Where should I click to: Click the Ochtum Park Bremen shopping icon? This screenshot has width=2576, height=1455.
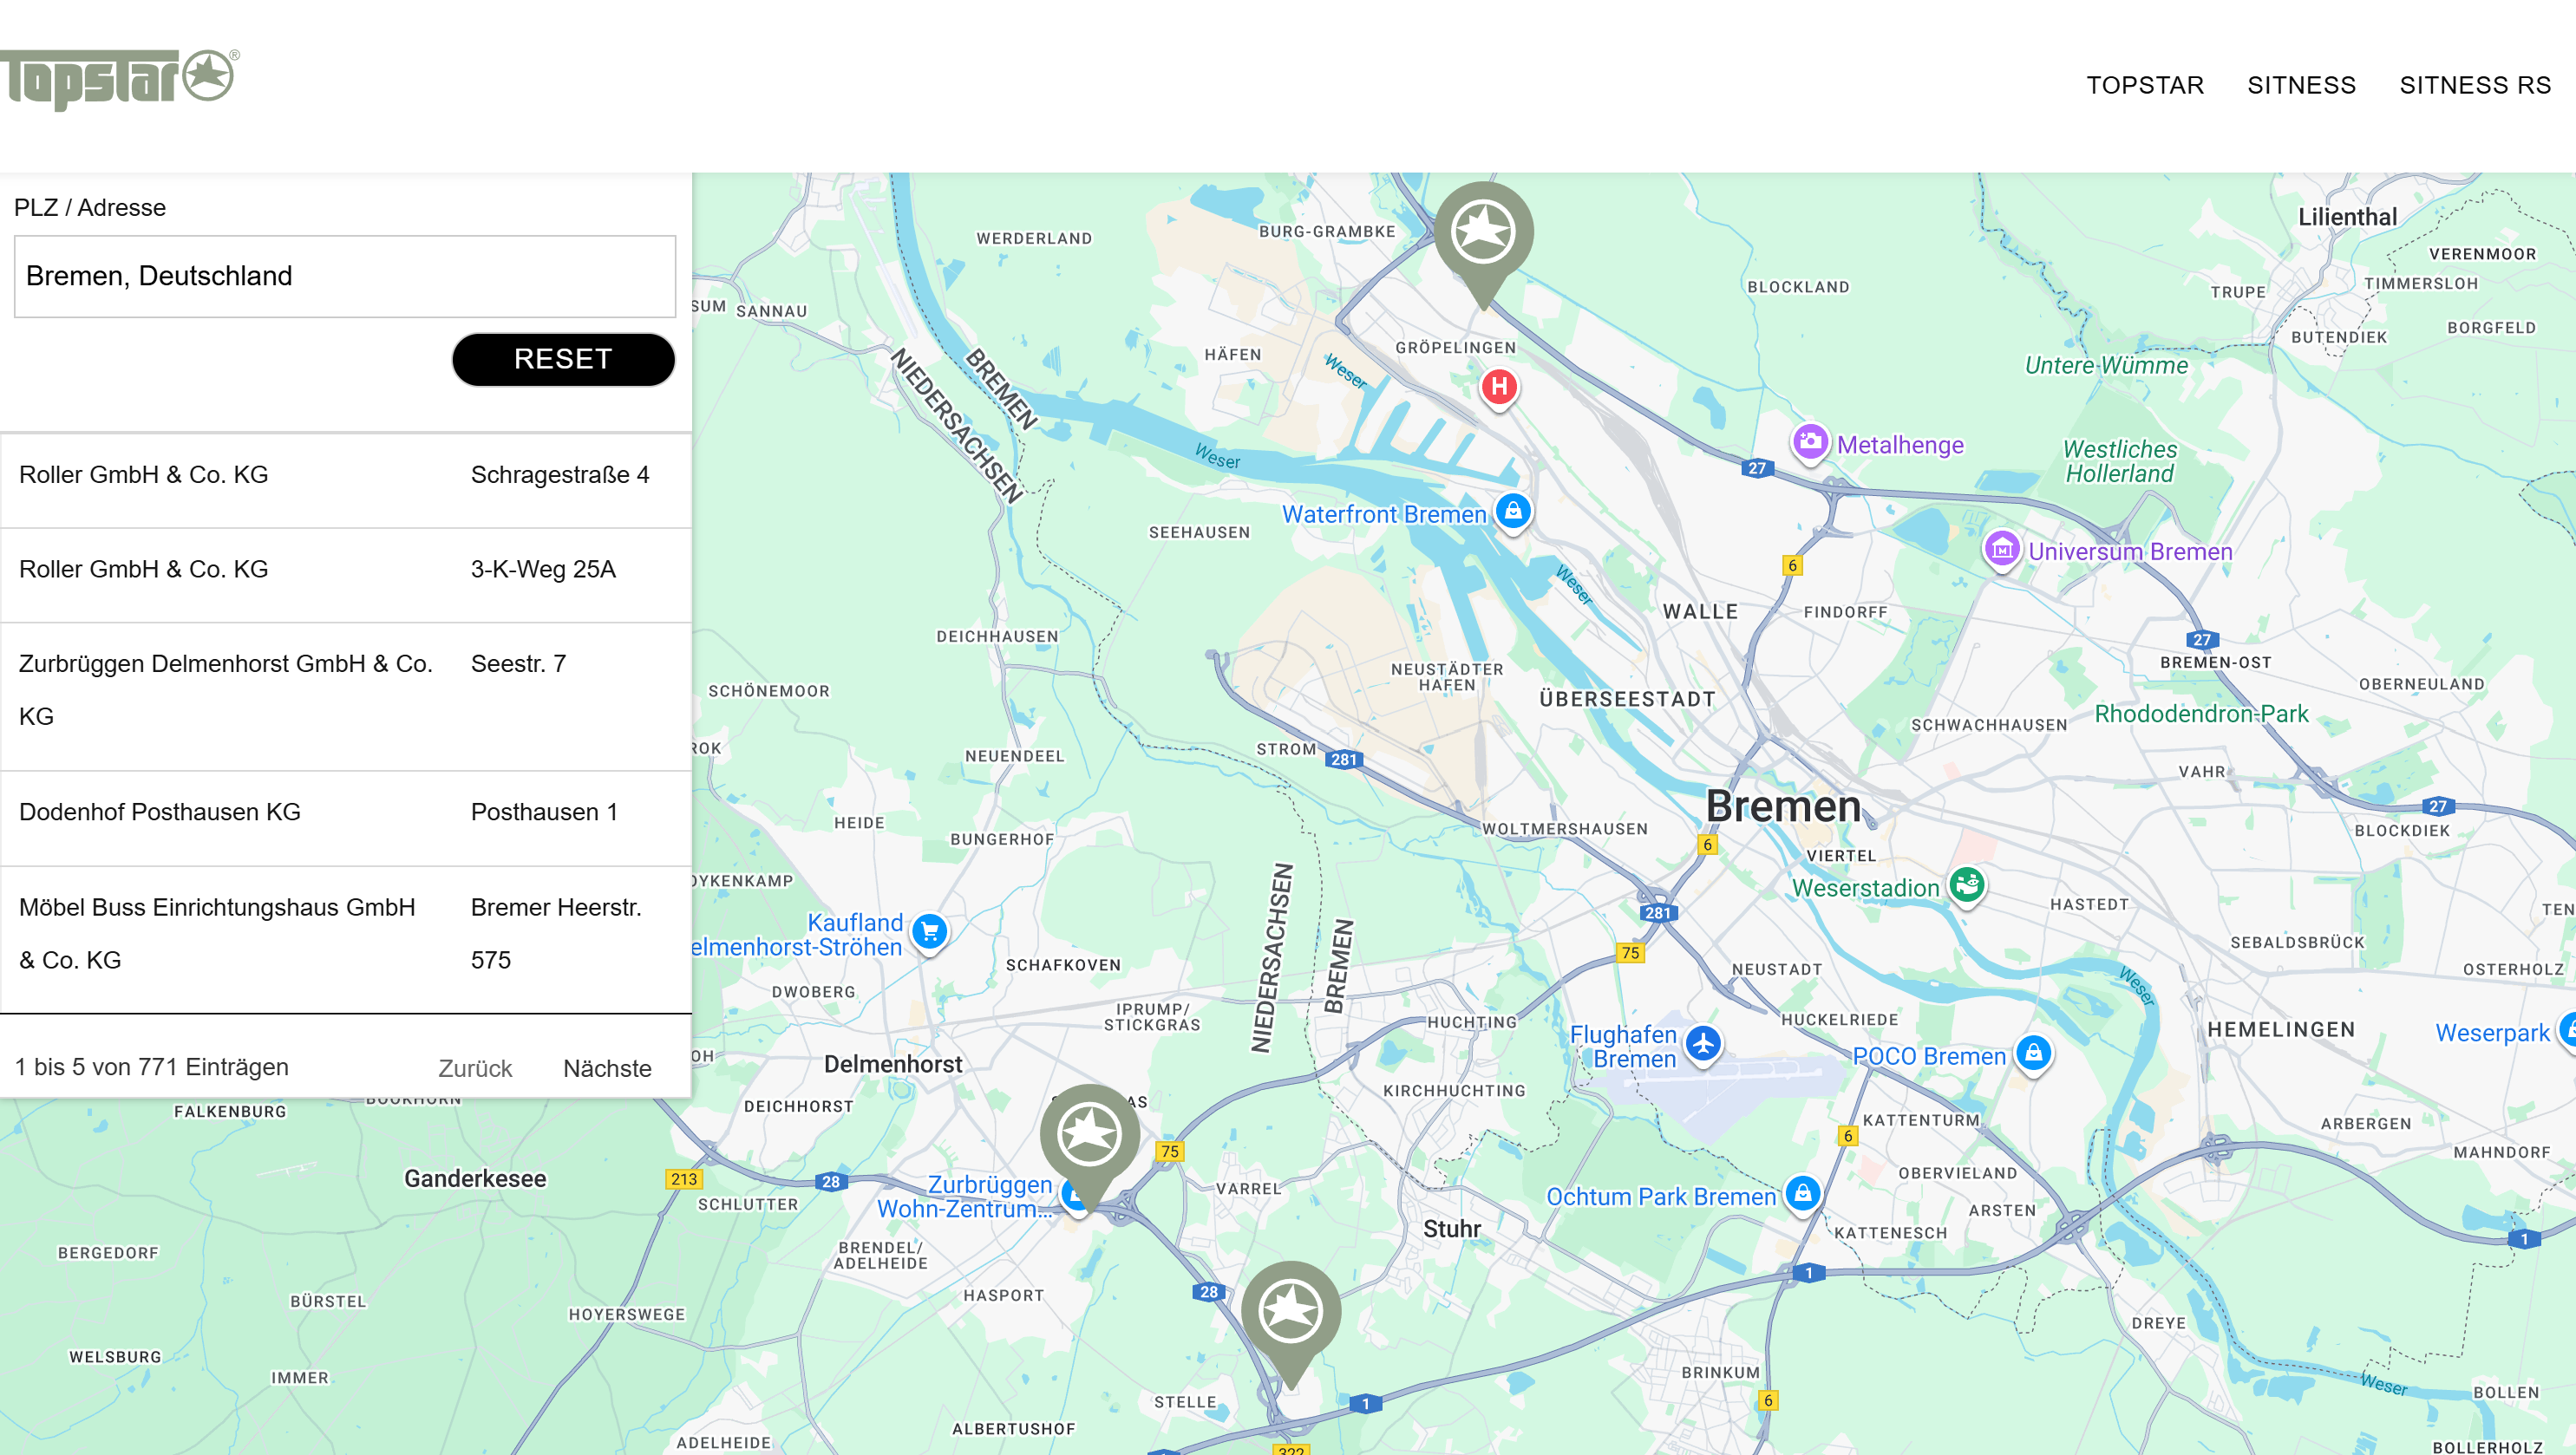[1802, 1193]
